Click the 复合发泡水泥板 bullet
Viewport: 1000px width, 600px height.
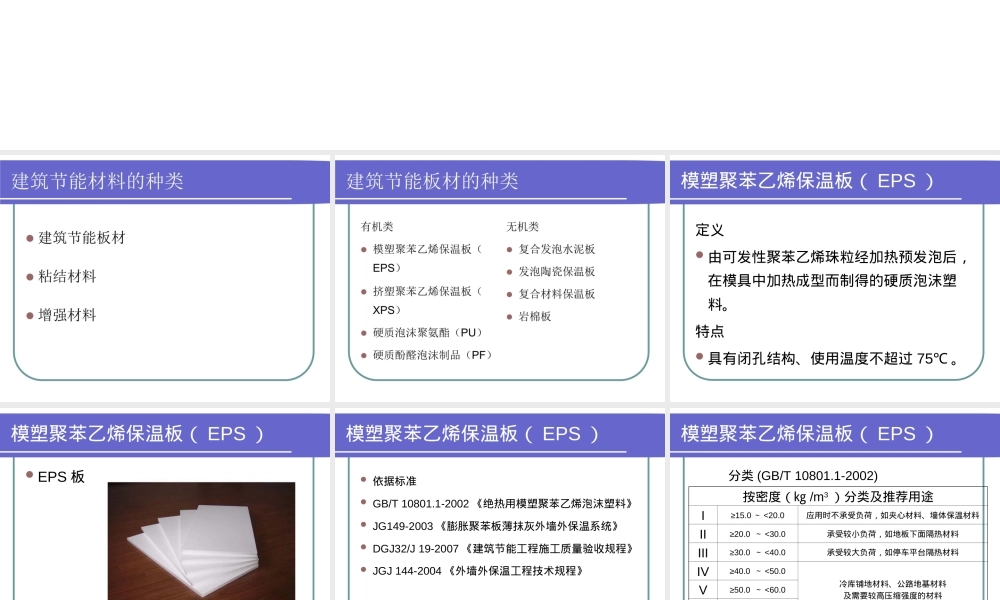(x=557, y=249)
